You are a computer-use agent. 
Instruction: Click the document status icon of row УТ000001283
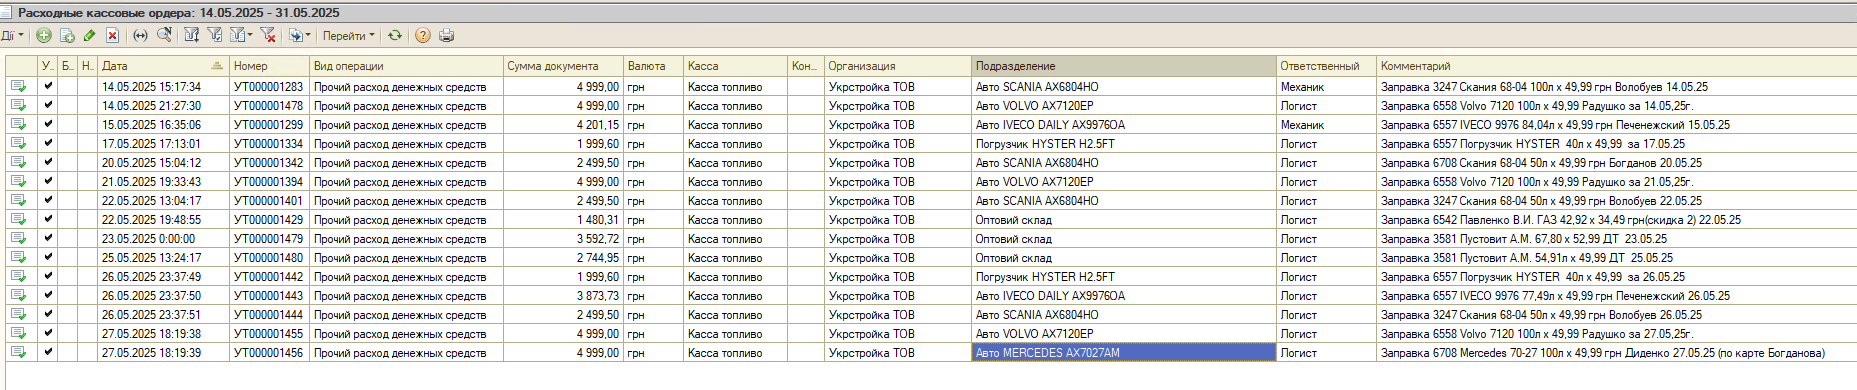19,86
